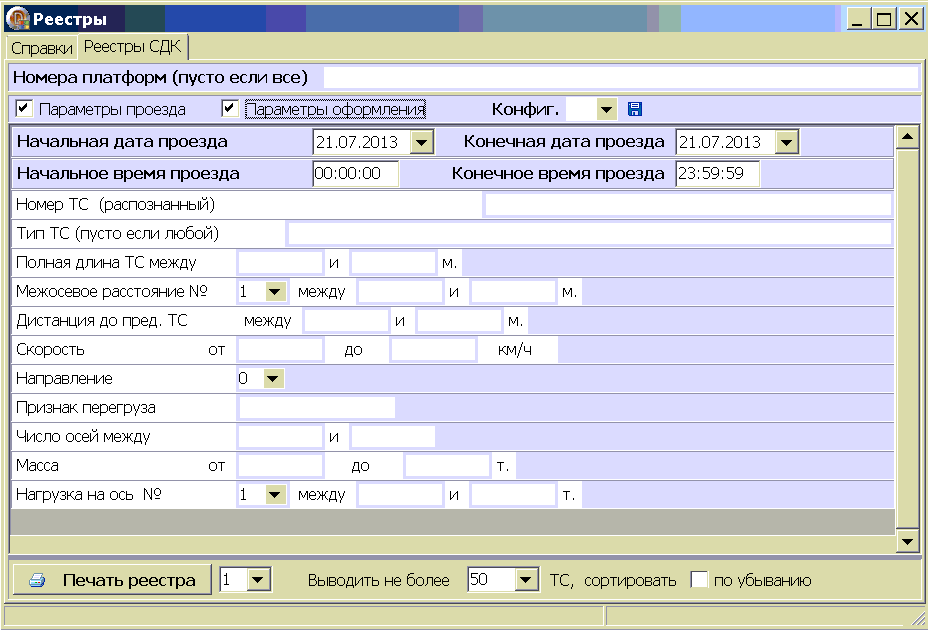This screenshot has height=630, width=928.
Task: Click the Начальное время проезда time field
Action: click(x=355, y=173)
